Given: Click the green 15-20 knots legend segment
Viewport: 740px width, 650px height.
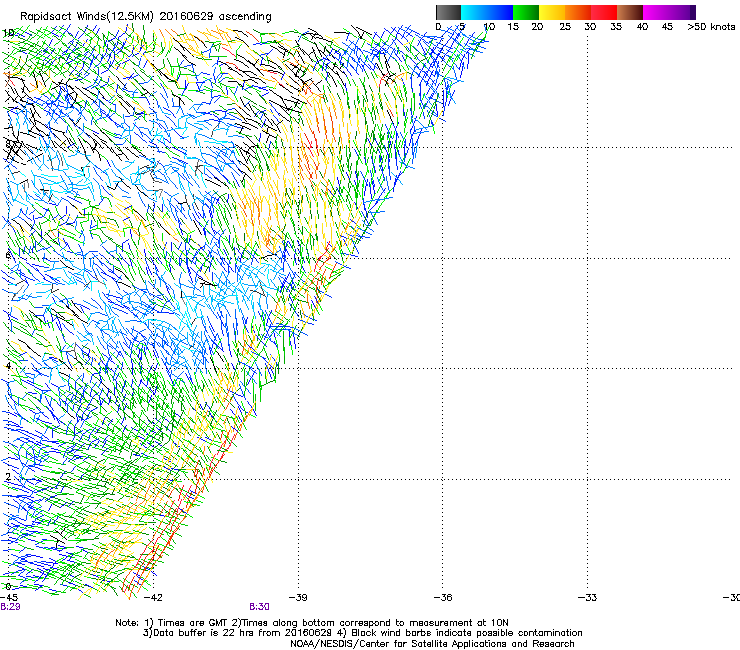Looking at the screenshot, I should [x=526, y=12].
